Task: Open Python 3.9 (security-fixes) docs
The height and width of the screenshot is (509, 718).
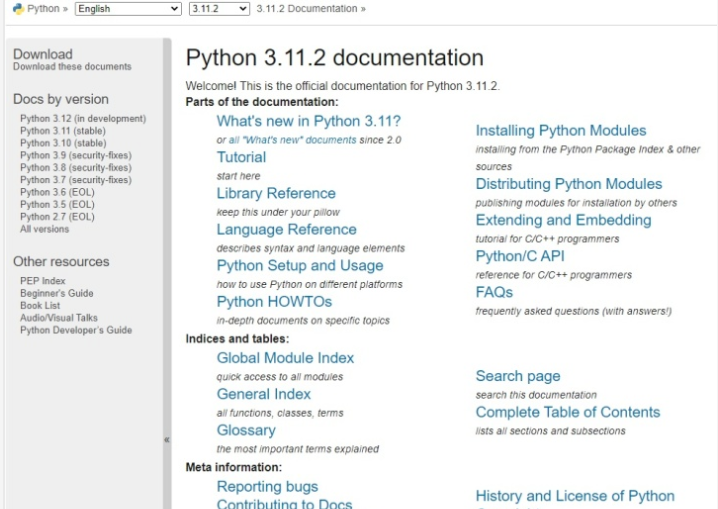Action: pyautogui.click(x=76, y=156)
